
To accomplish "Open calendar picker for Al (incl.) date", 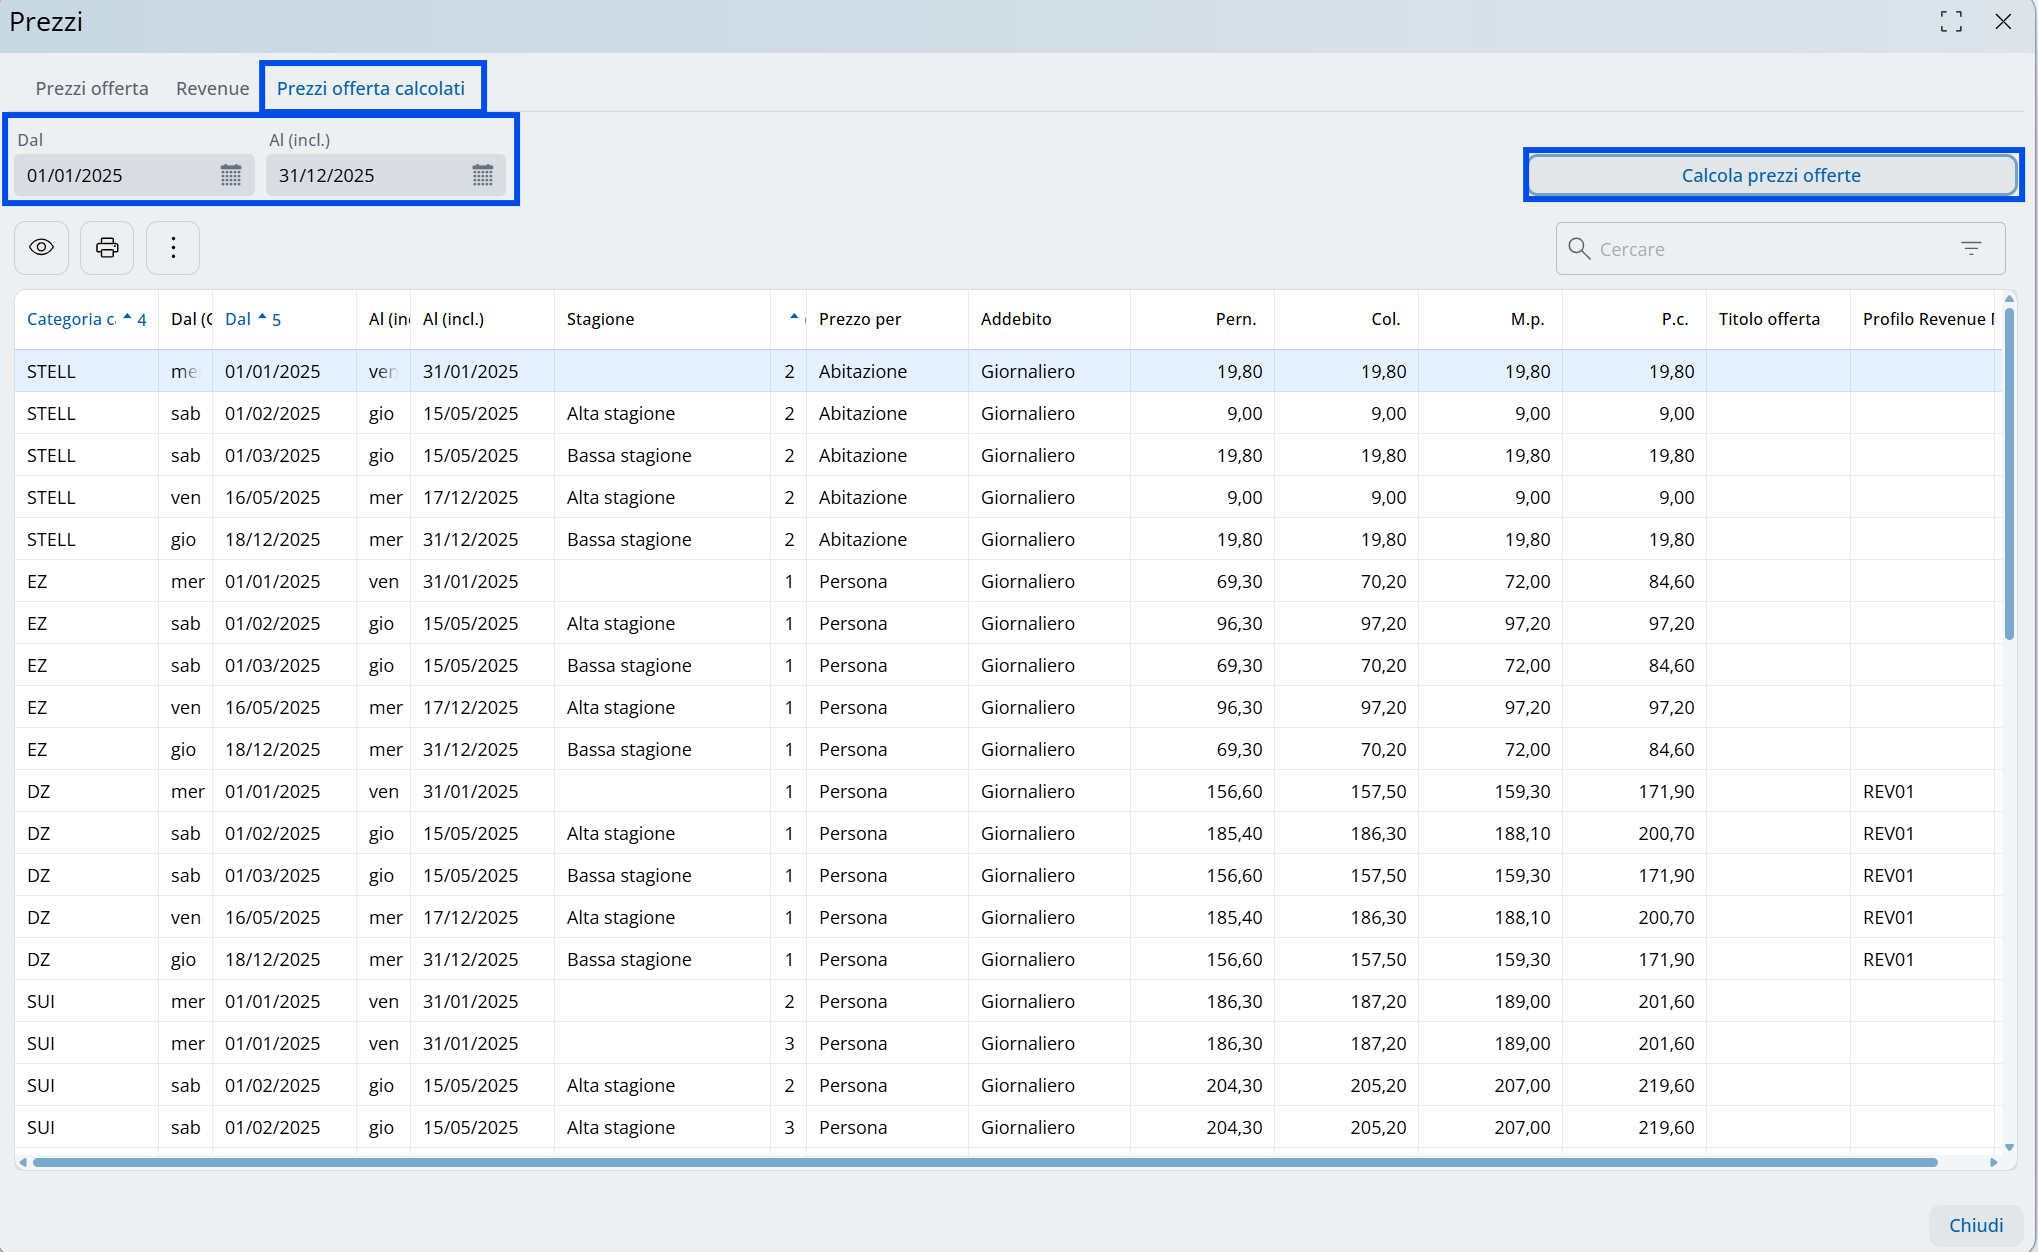I will [483, 176].
